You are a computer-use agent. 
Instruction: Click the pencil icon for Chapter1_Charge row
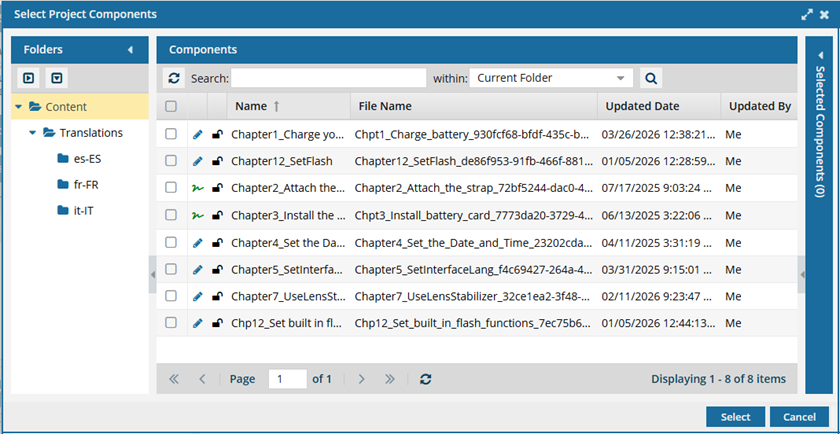(x=197, y=134)
